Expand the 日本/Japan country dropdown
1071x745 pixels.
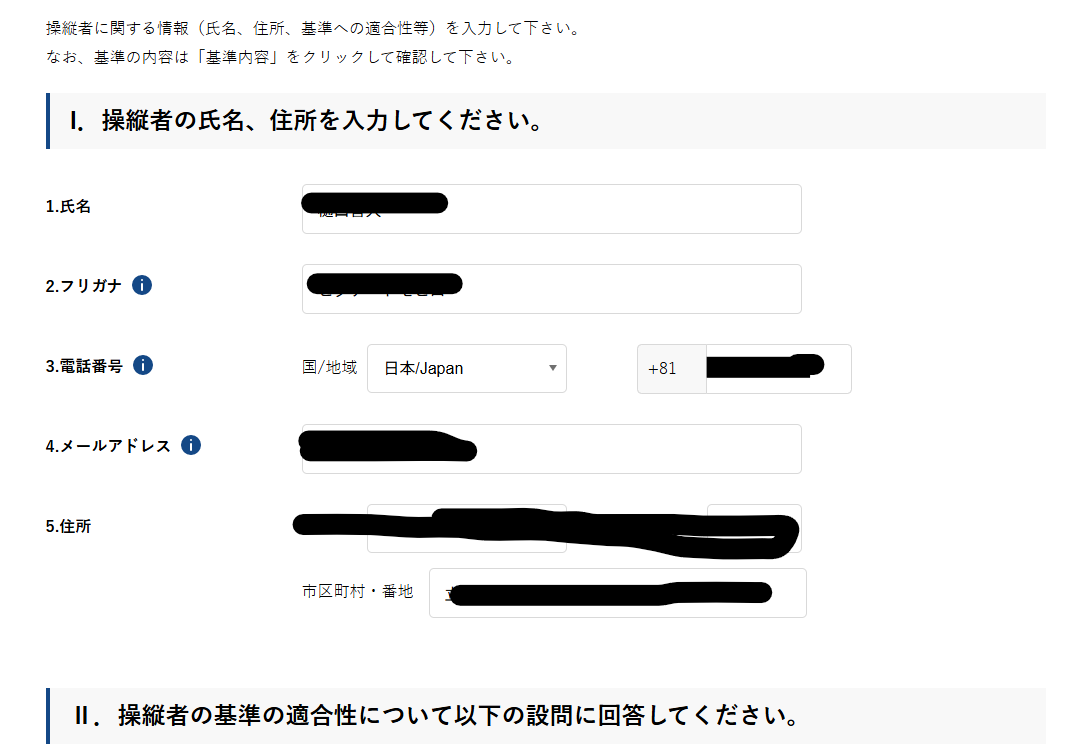pos(466,369)
